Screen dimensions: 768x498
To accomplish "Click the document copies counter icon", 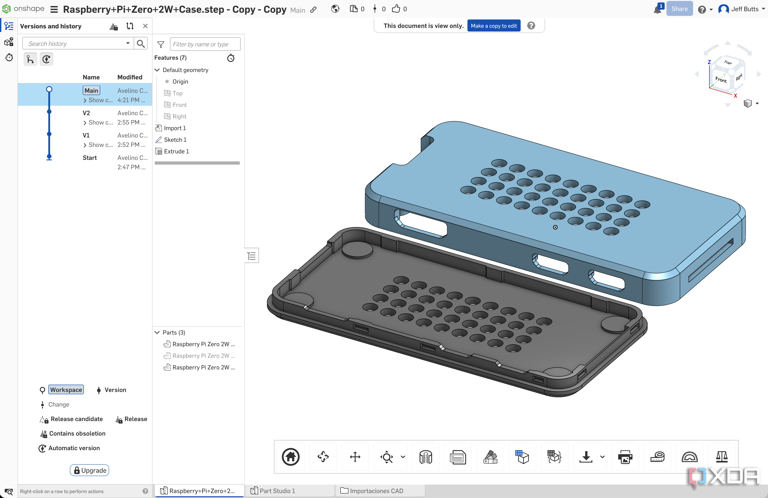I will pyautogui.click(x=354, y=9).
